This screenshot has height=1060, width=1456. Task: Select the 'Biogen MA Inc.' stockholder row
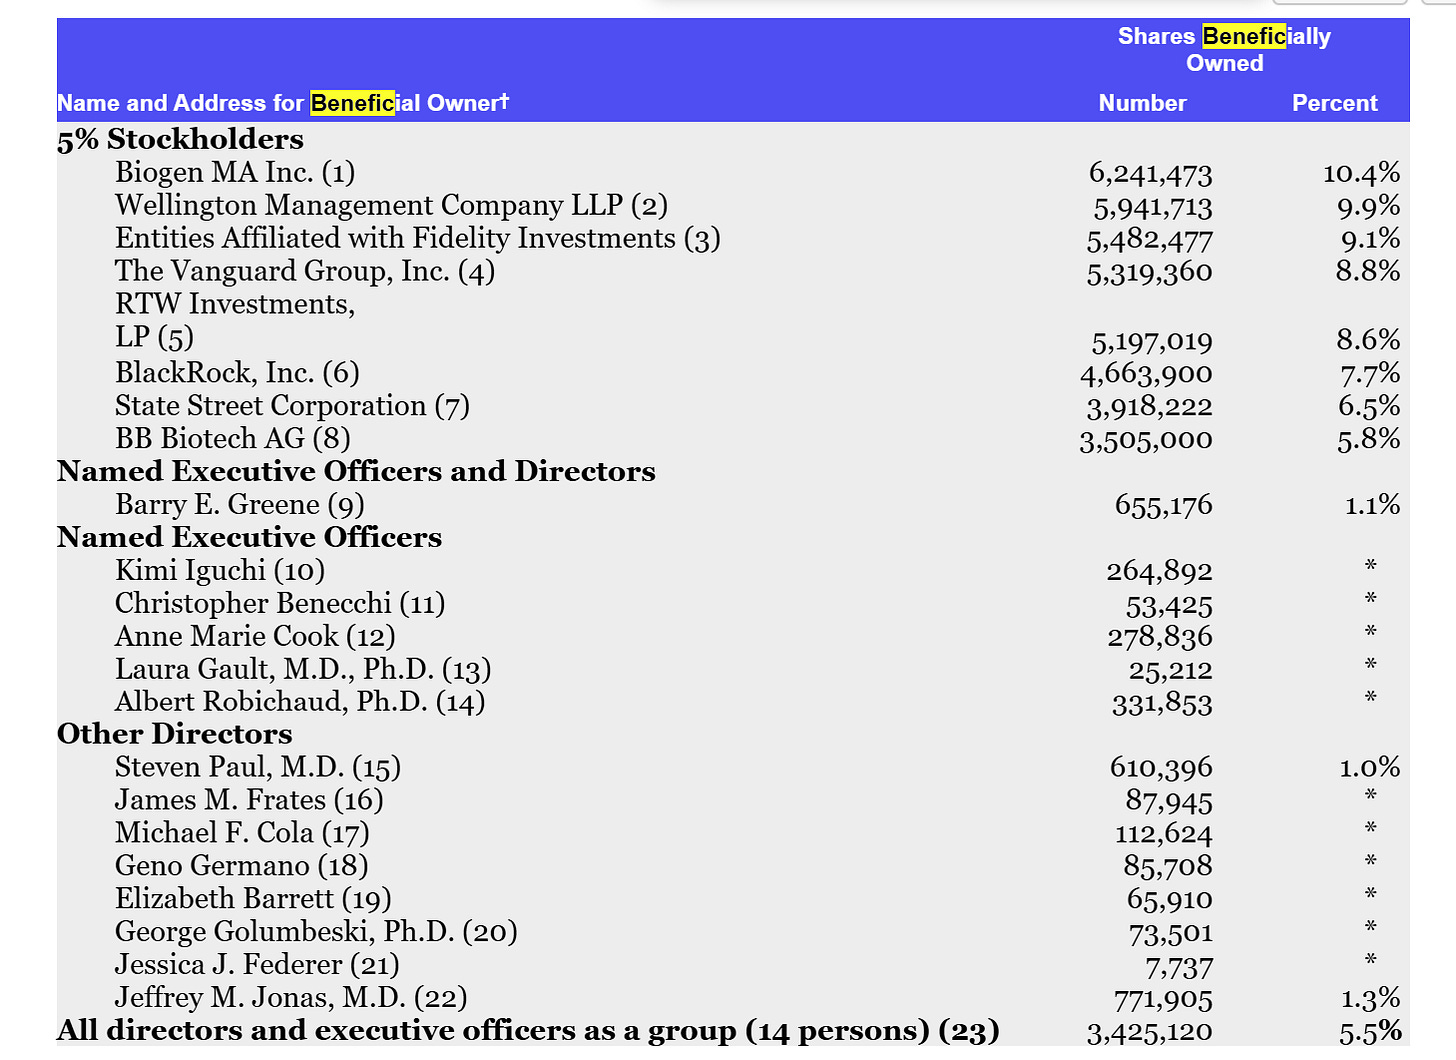234,172
